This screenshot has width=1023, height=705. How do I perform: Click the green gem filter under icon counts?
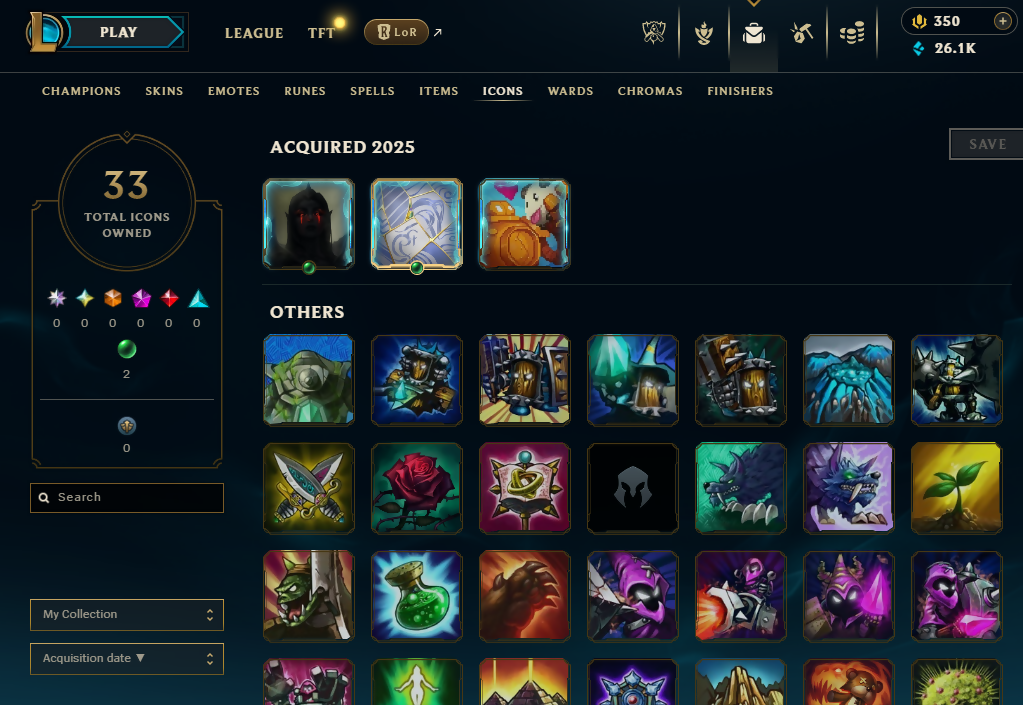pyautogui.click(x=127, y=350)
